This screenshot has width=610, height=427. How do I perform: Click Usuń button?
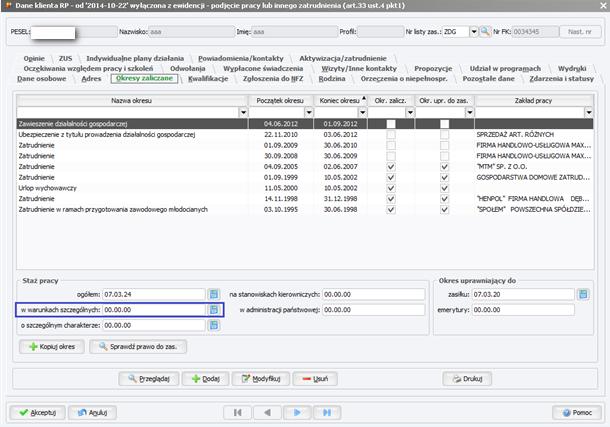(x=315, y=378)
